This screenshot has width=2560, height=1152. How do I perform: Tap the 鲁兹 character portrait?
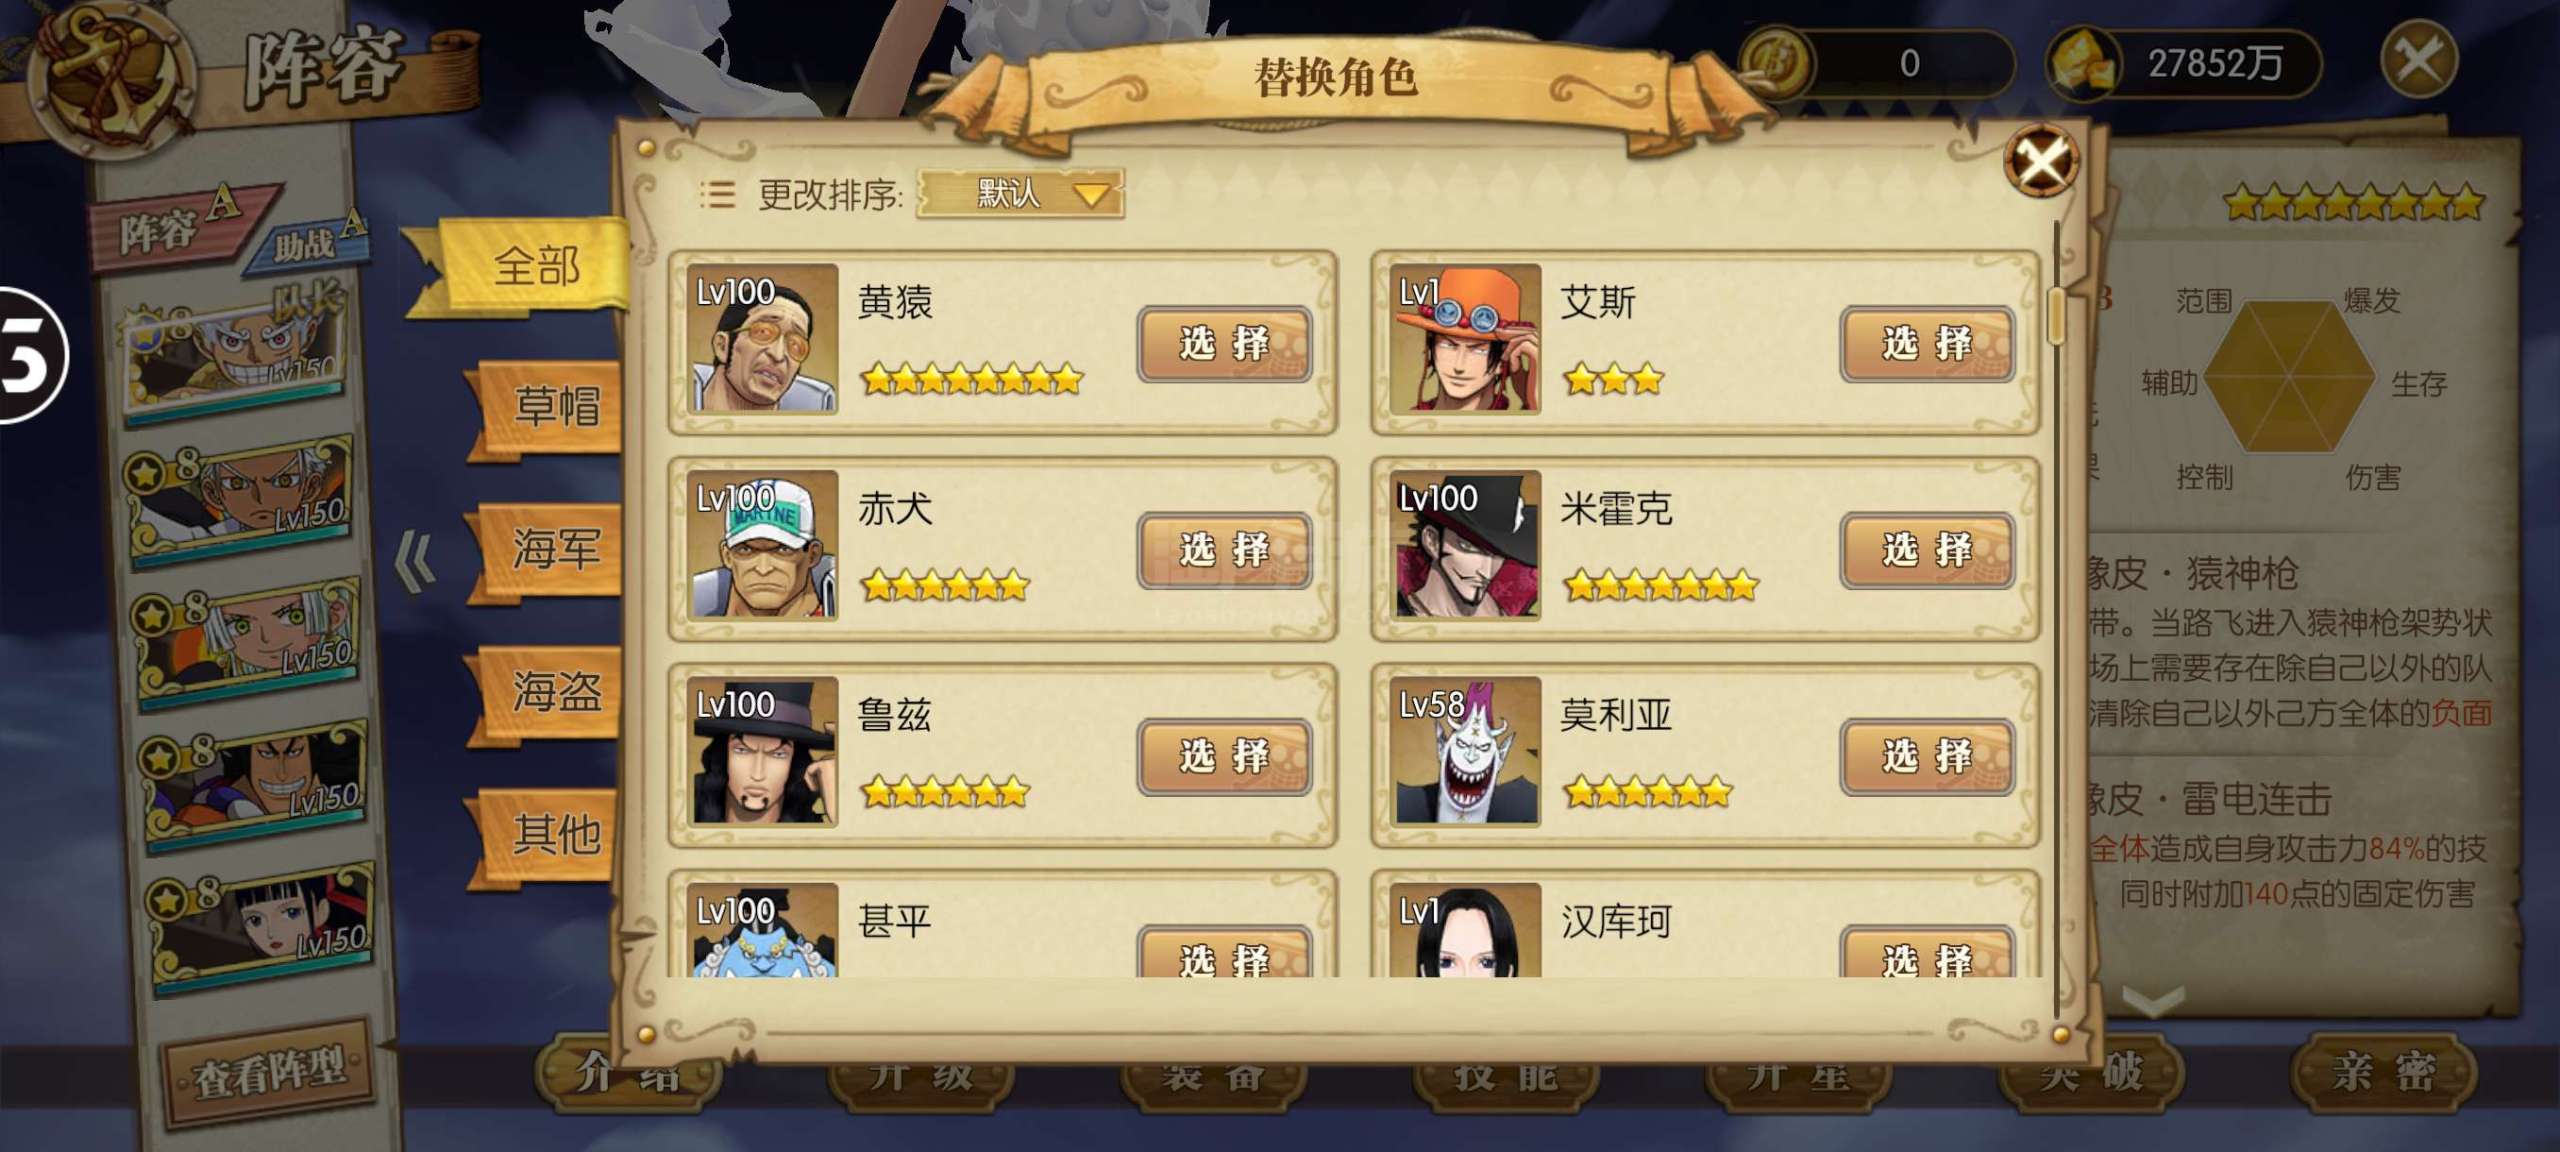click(762, 751)
